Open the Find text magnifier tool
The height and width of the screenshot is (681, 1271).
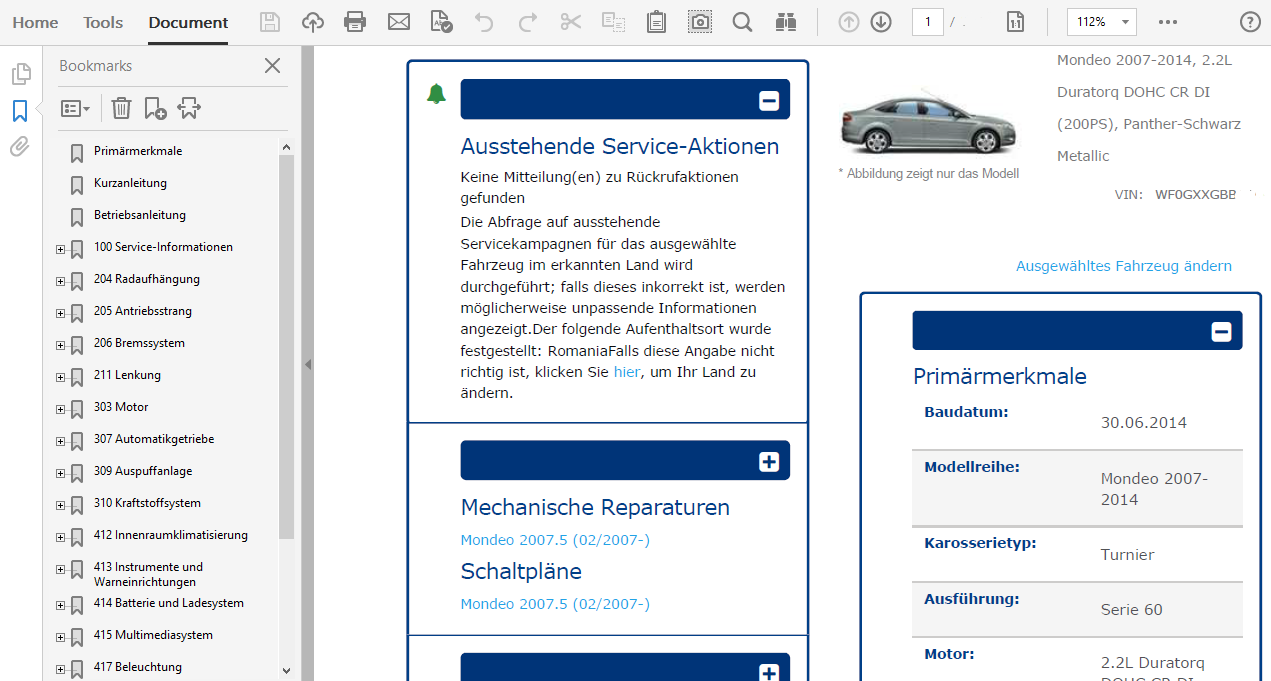[x=742, y=22]
